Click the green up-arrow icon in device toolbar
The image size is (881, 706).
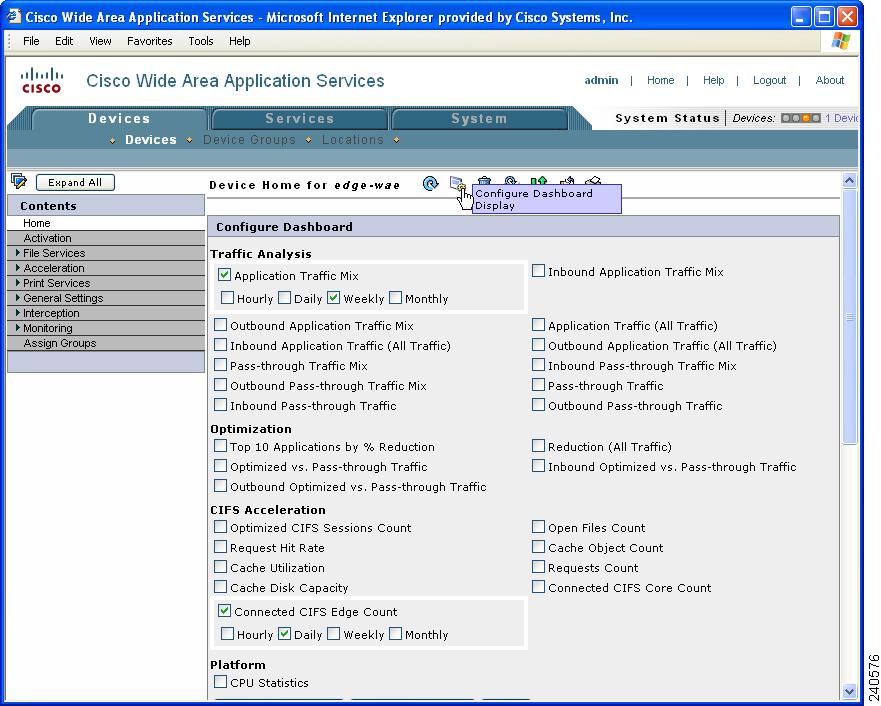538,180
